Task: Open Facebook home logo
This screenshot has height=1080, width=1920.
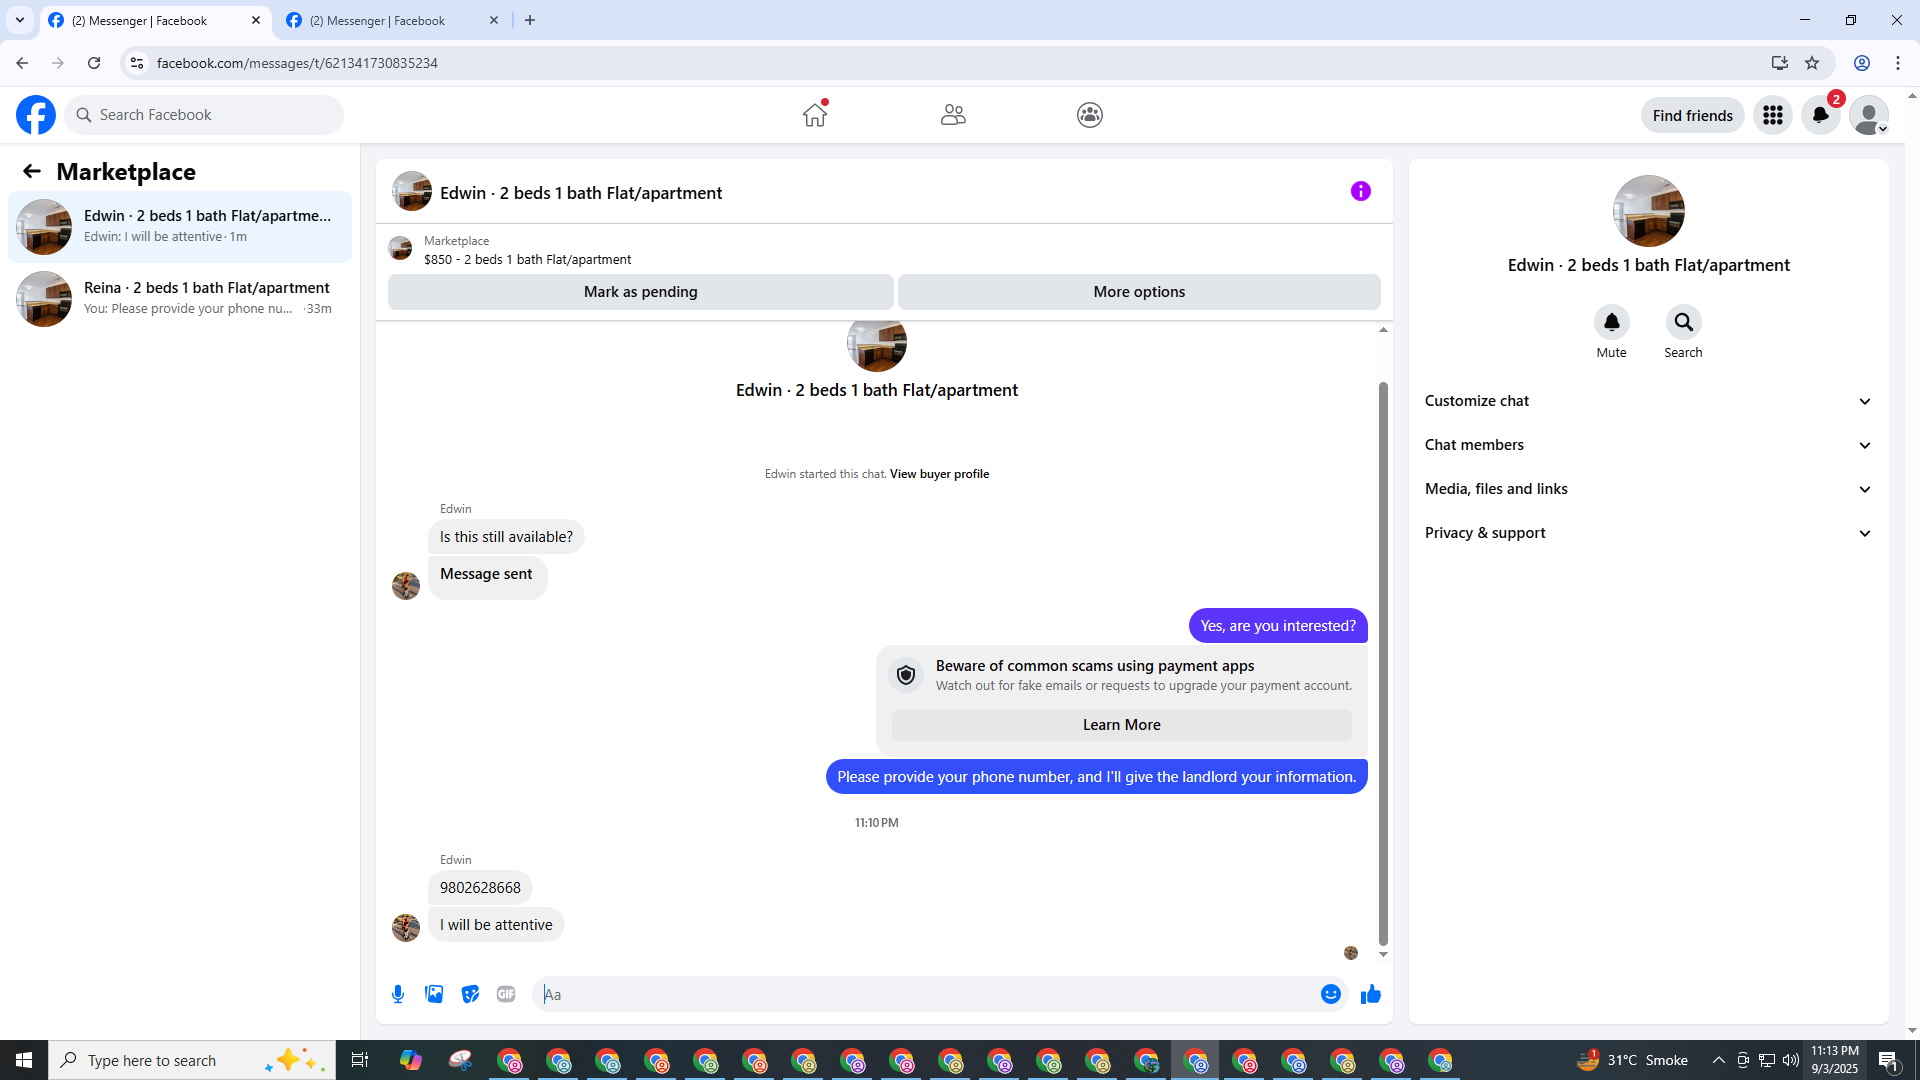Action: (x=36, y=115)
